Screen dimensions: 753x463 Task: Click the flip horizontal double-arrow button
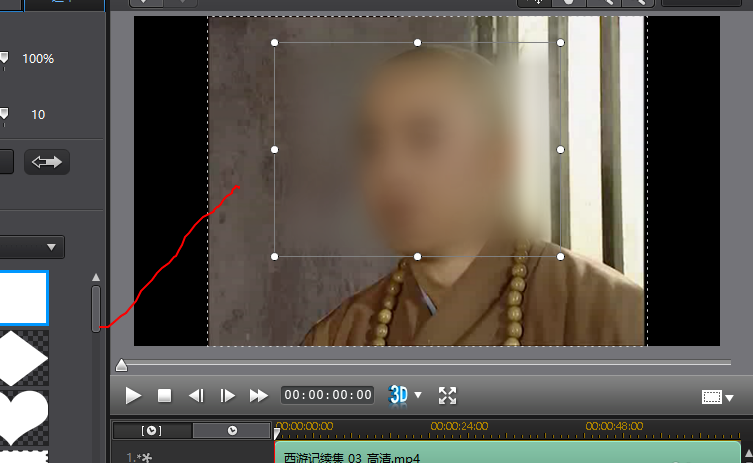(47, 162)
